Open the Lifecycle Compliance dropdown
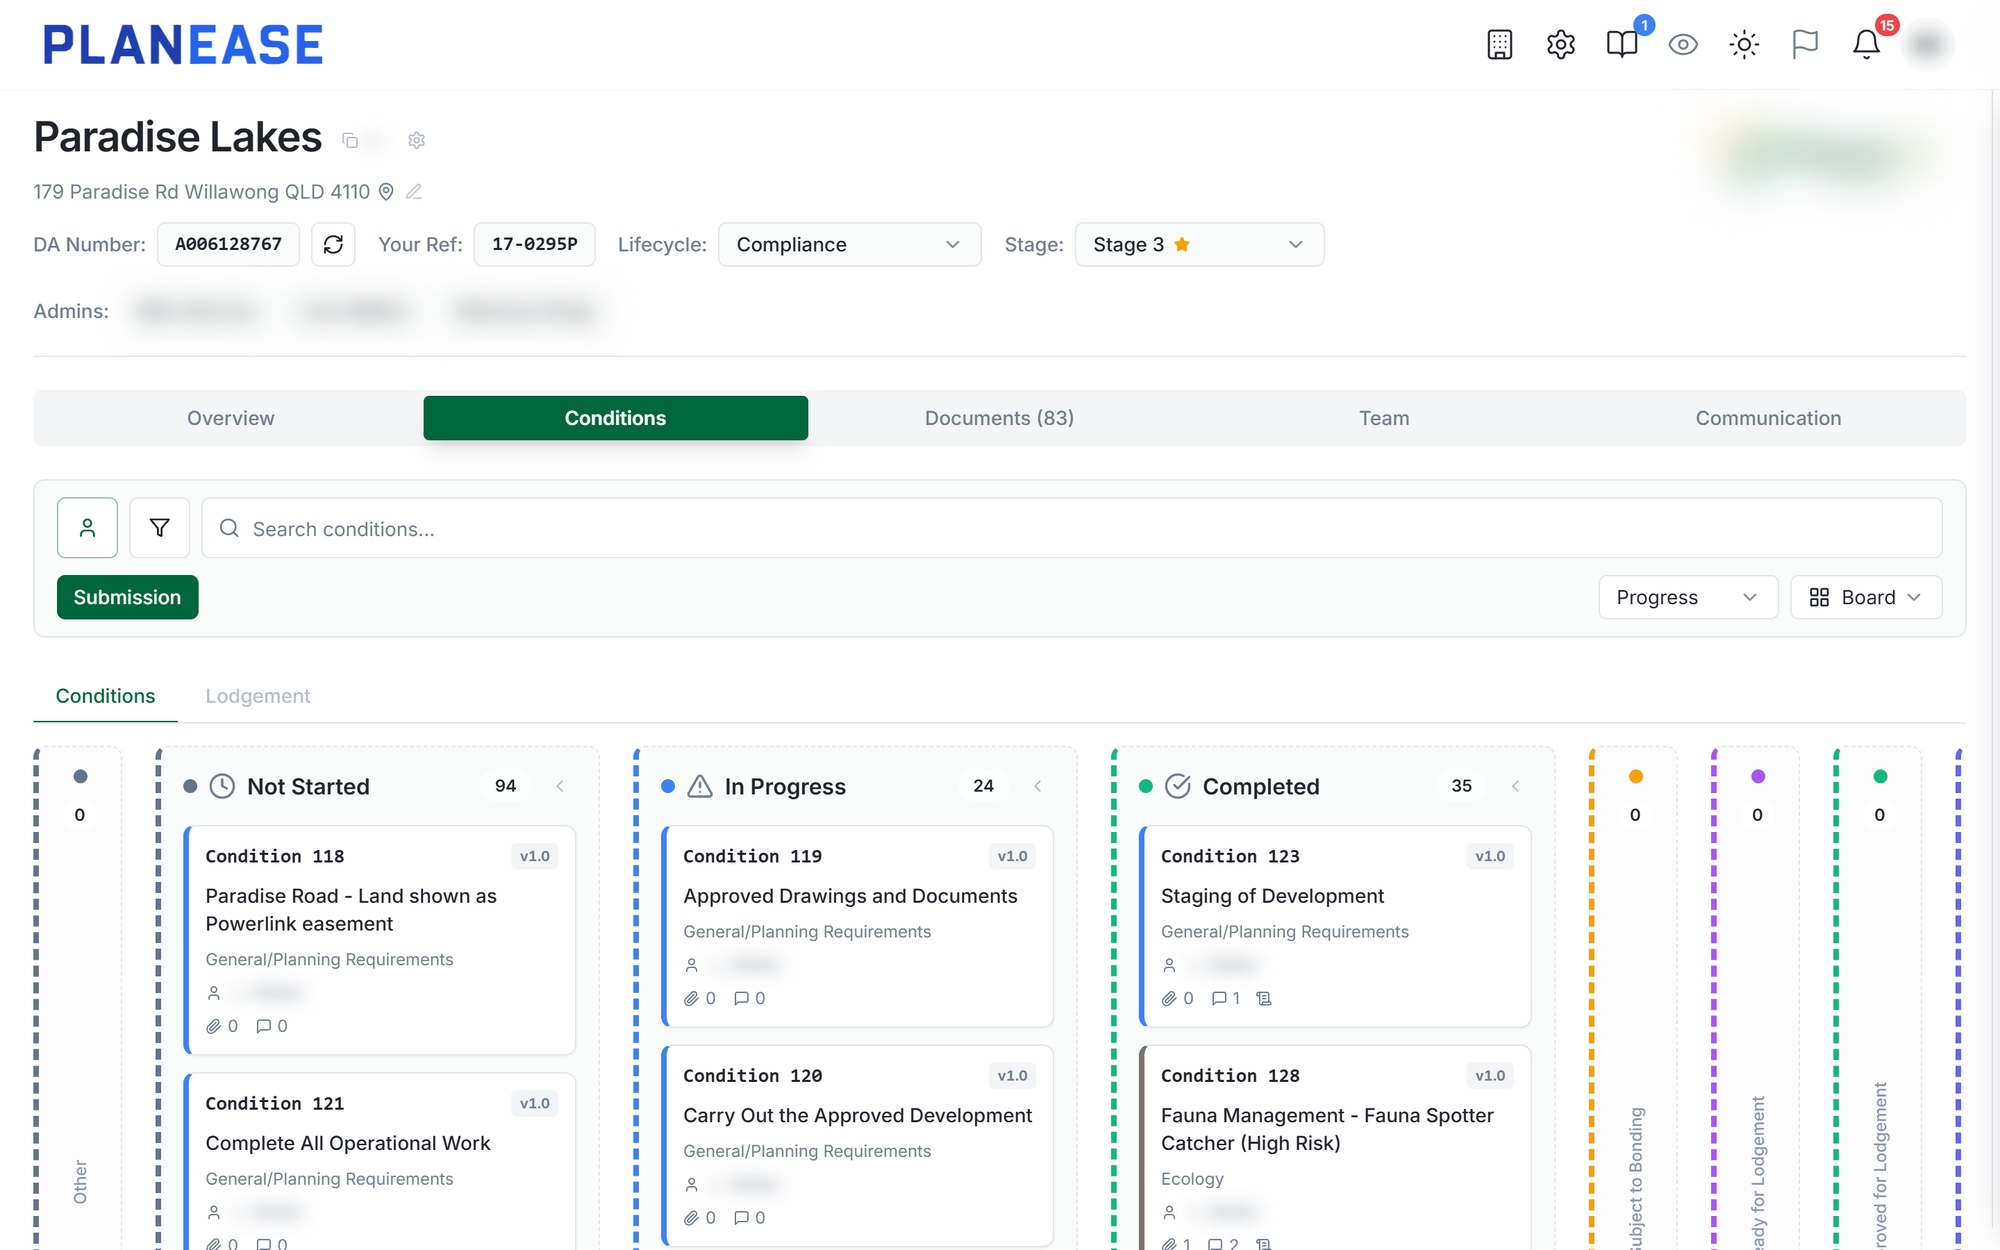The image size is (2000, 1250). point(849,244)
